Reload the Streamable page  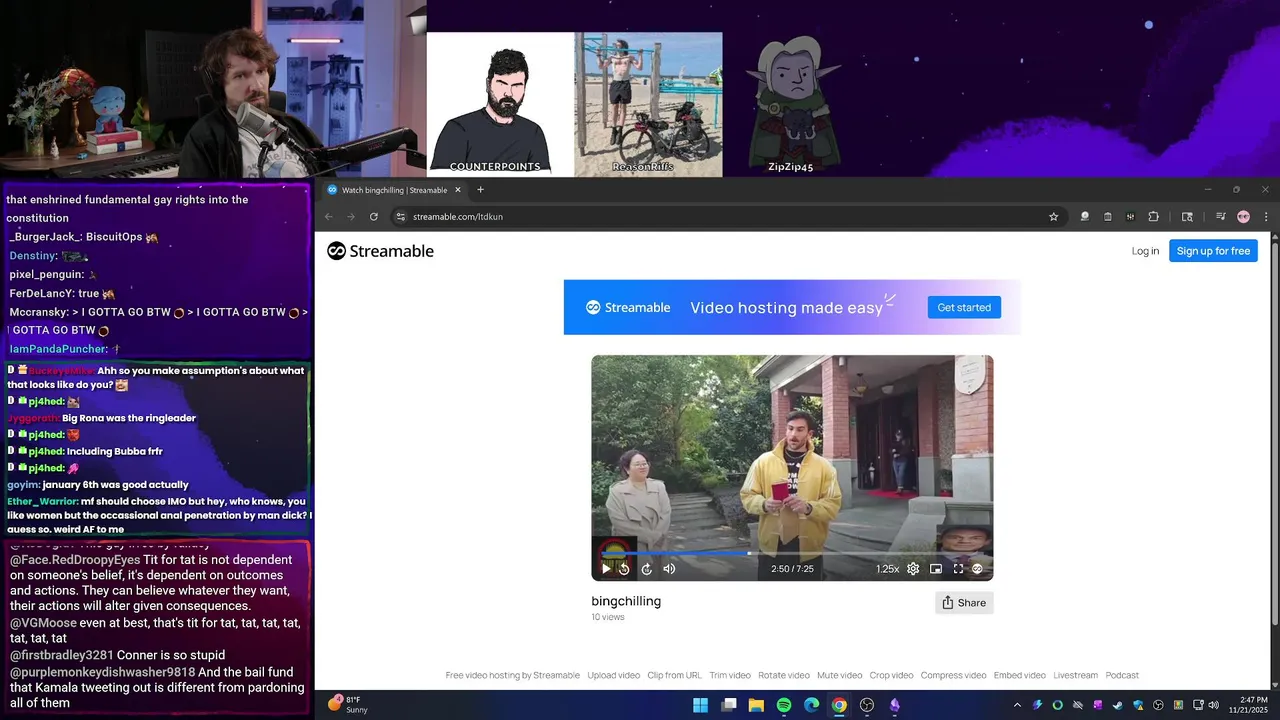(x=374, y=216)
